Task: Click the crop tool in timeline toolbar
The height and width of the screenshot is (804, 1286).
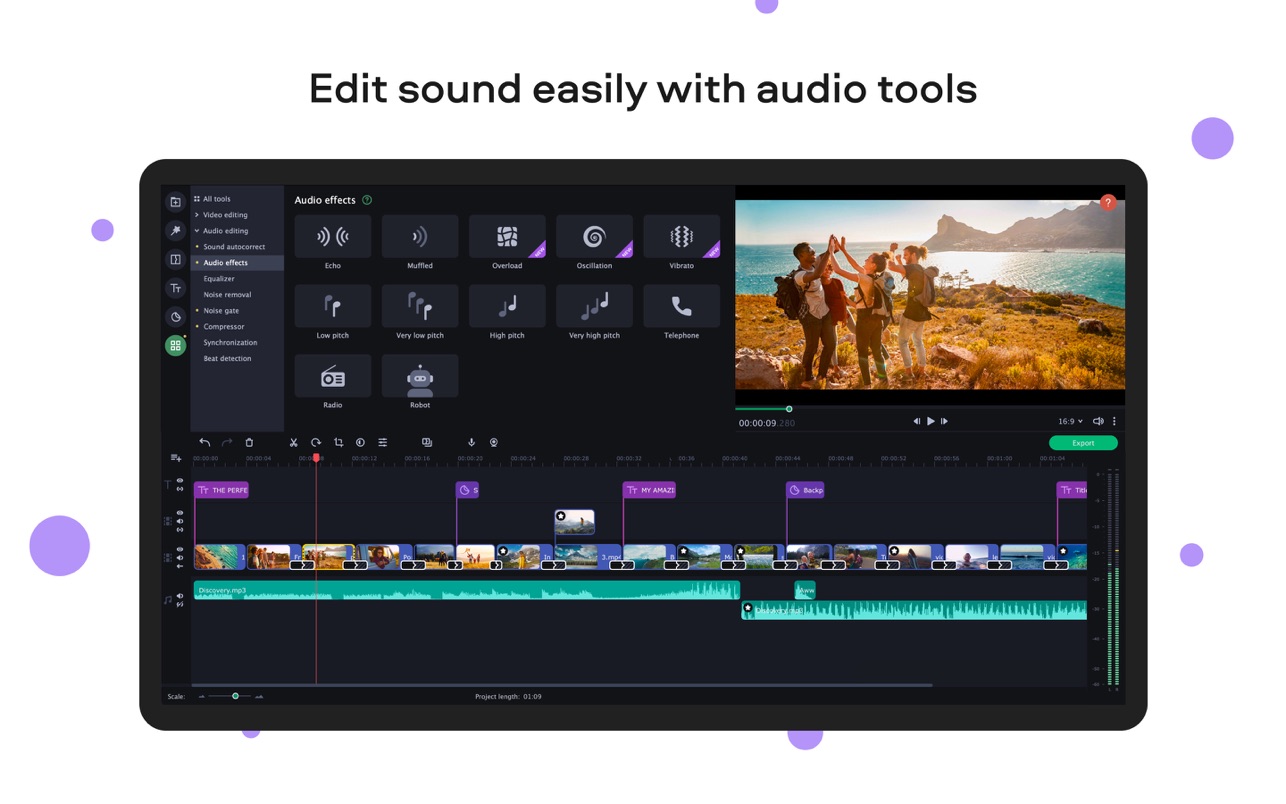Action: tap(338, 443)
